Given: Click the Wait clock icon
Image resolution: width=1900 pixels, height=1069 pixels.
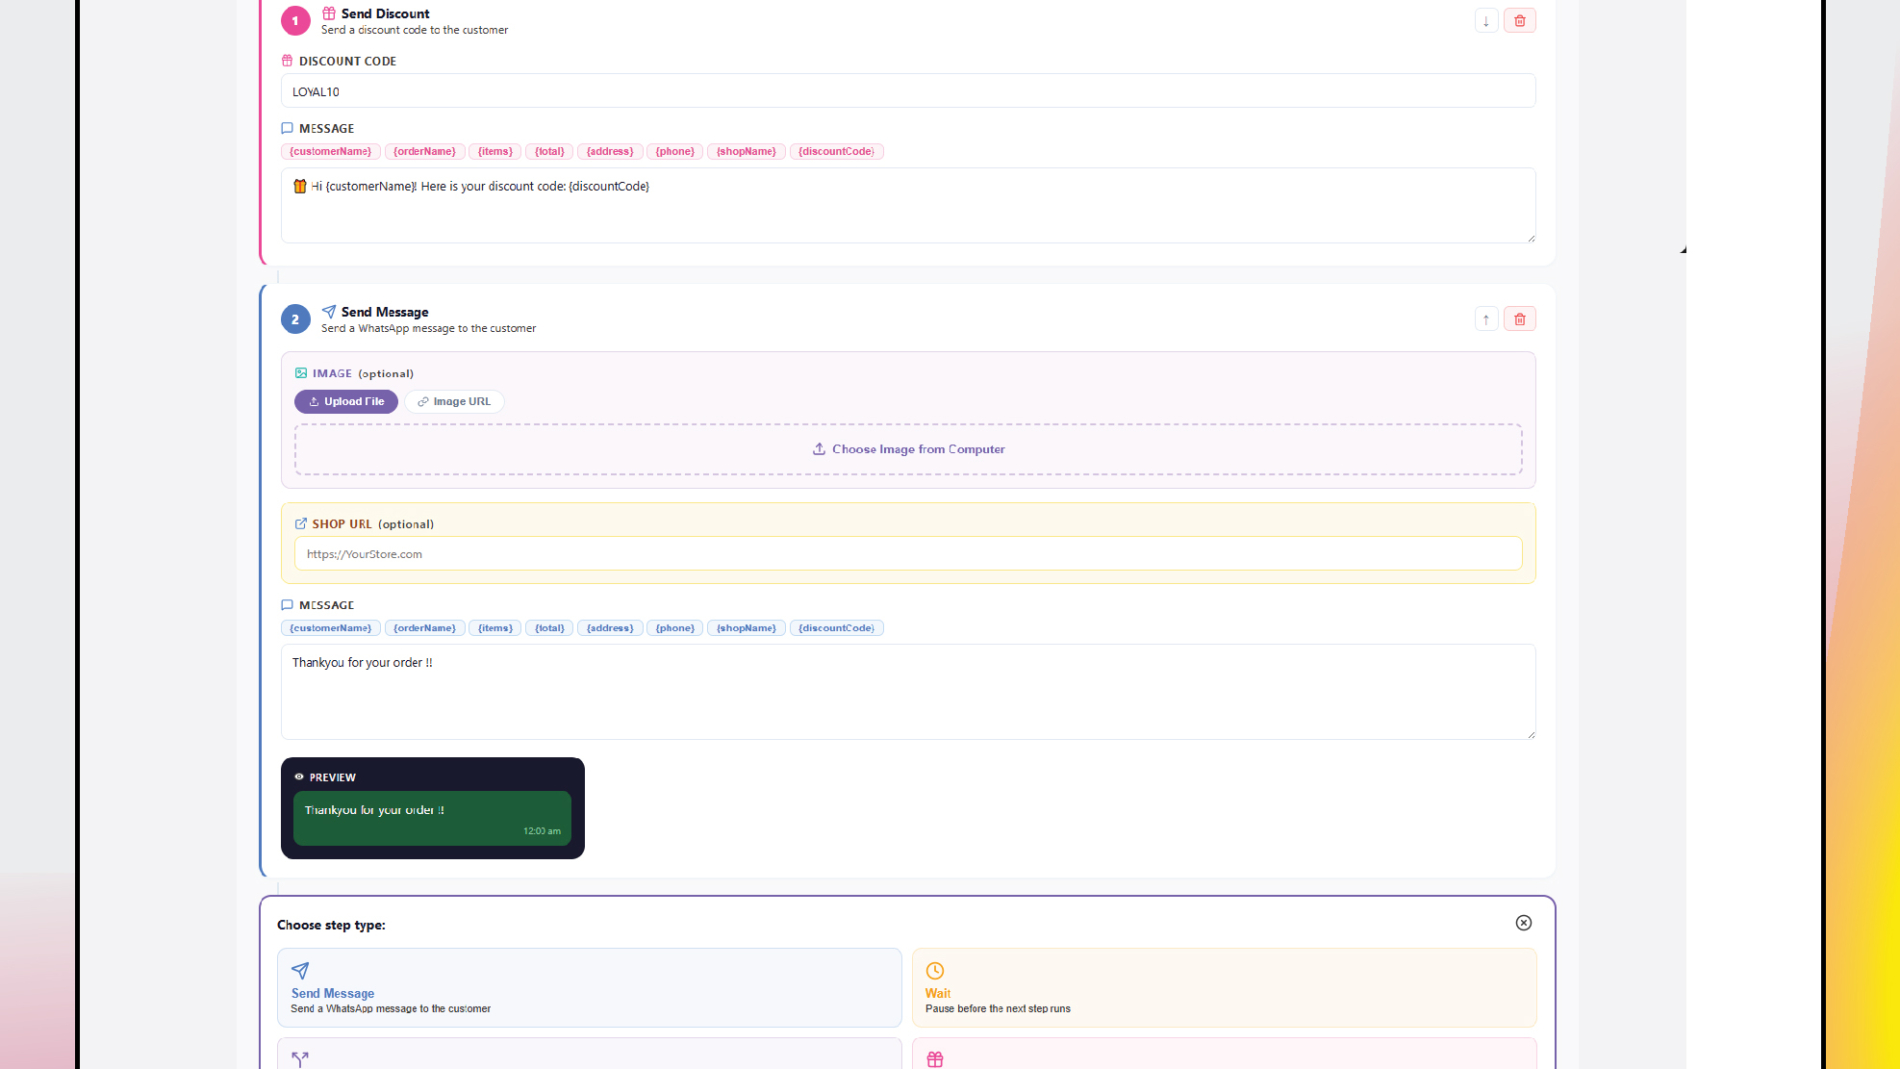Looking at the screenshot, I should point(935,971).
